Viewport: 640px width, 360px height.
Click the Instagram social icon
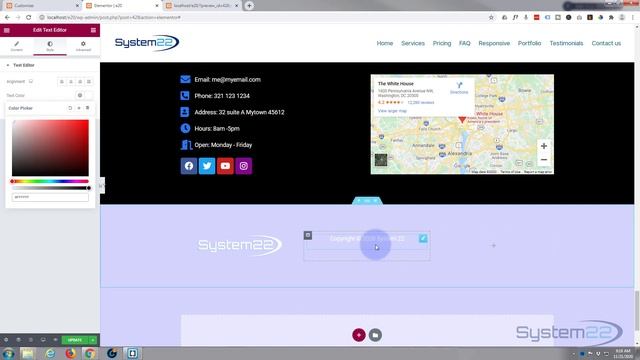(x=244, y=166)
